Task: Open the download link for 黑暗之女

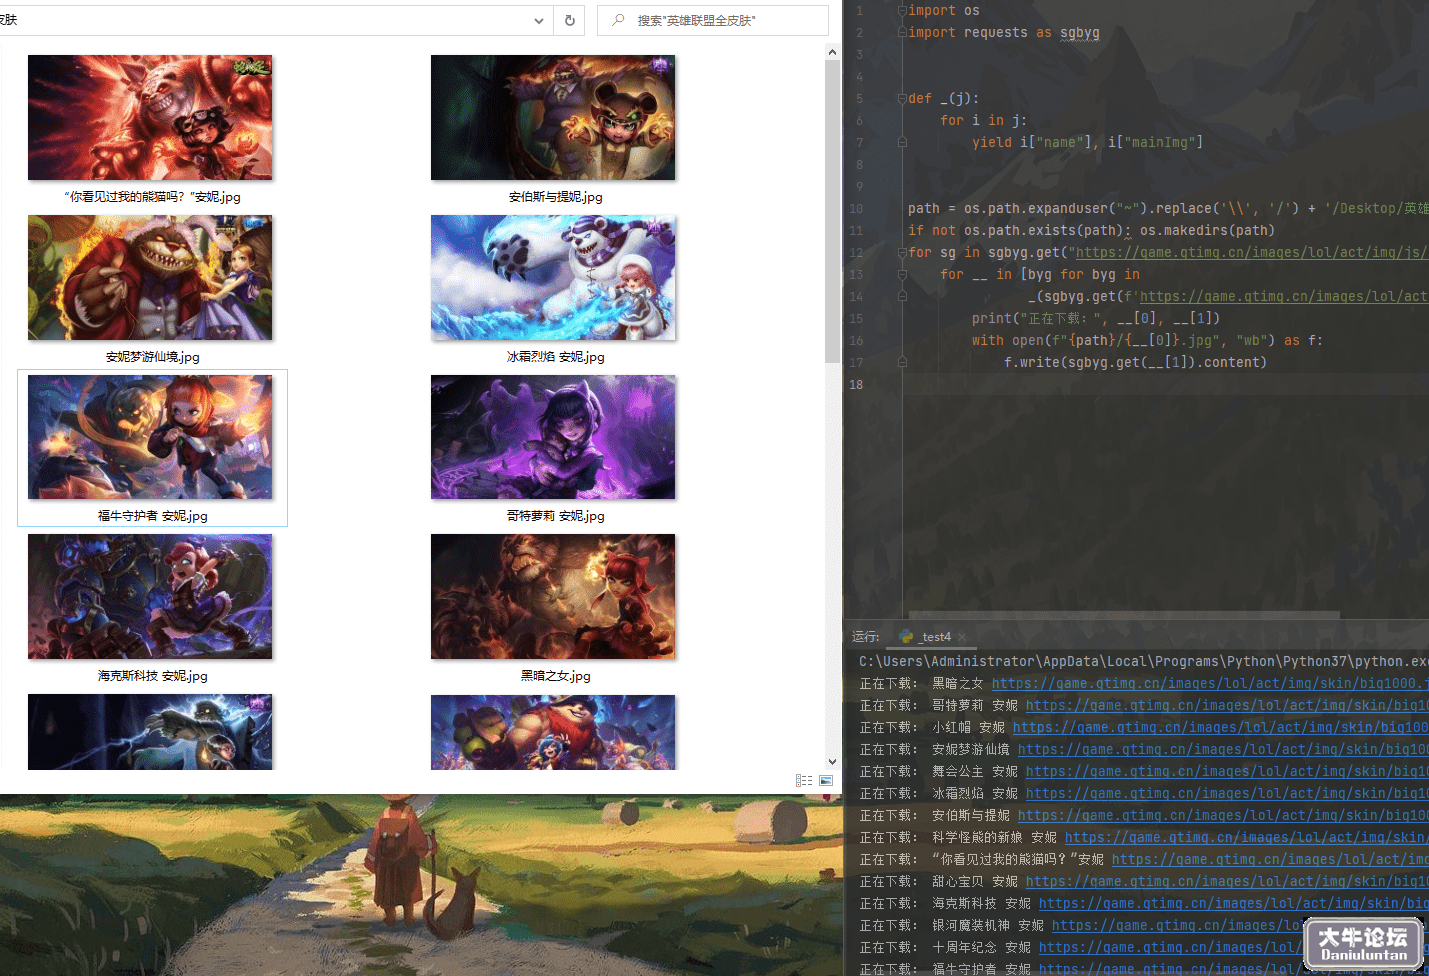Action: point(1210,684)
